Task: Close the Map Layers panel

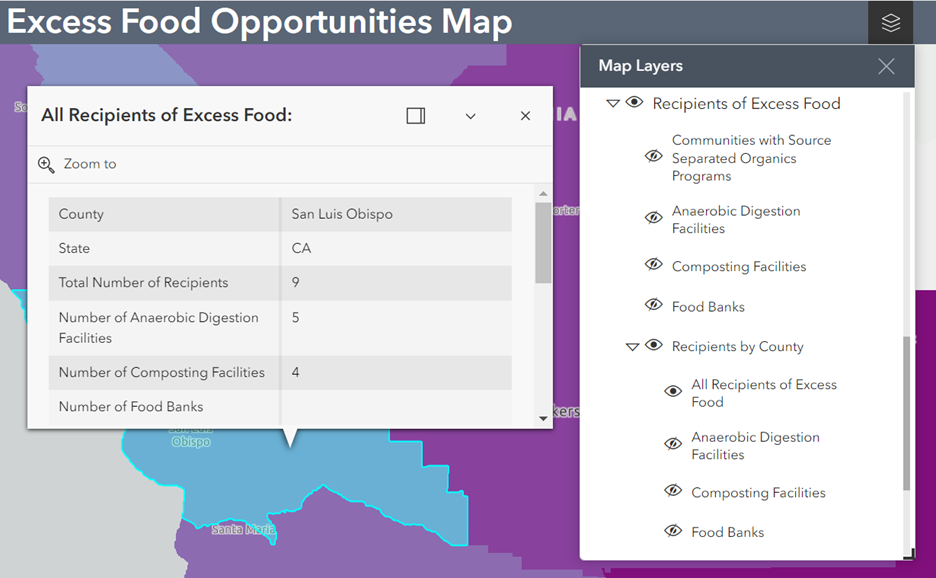Action: [x=885, y=66]
